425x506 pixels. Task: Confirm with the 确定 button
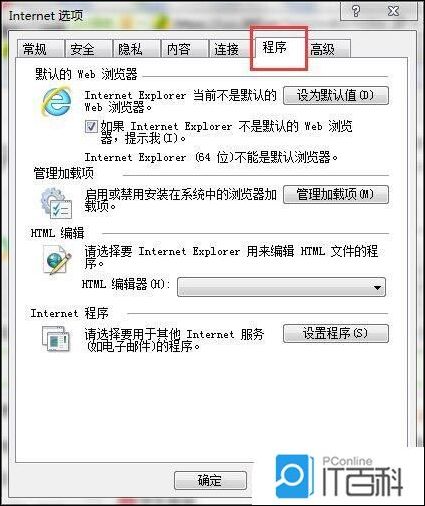coord(210,480)
